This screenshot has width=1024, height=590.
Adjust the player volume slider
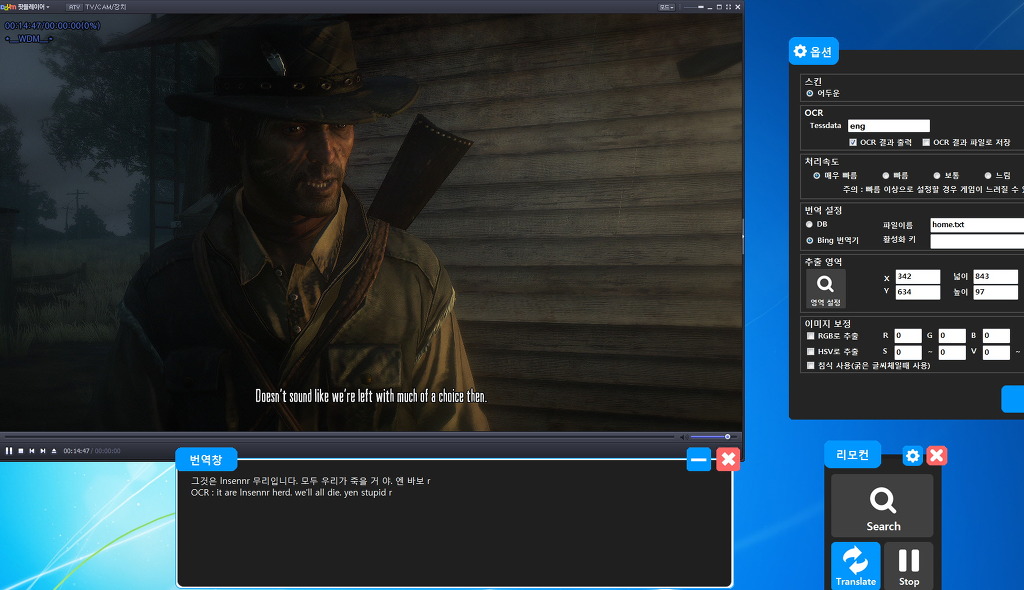tap(710, 436)
